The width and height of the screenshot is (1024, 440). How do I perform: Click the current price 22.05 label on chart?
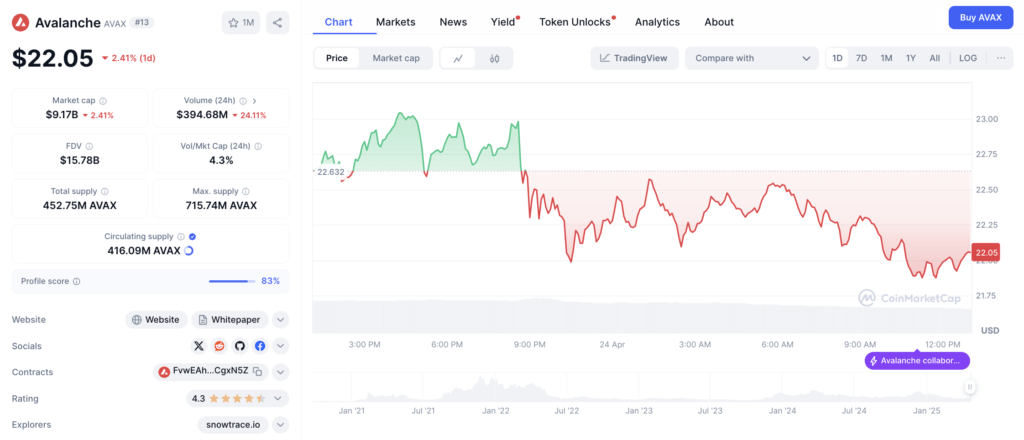tap(985, 252)
